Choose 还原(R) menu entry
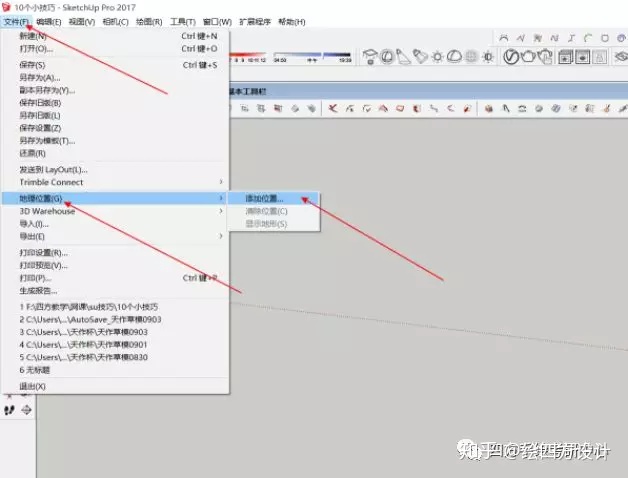 coord(115,153)
